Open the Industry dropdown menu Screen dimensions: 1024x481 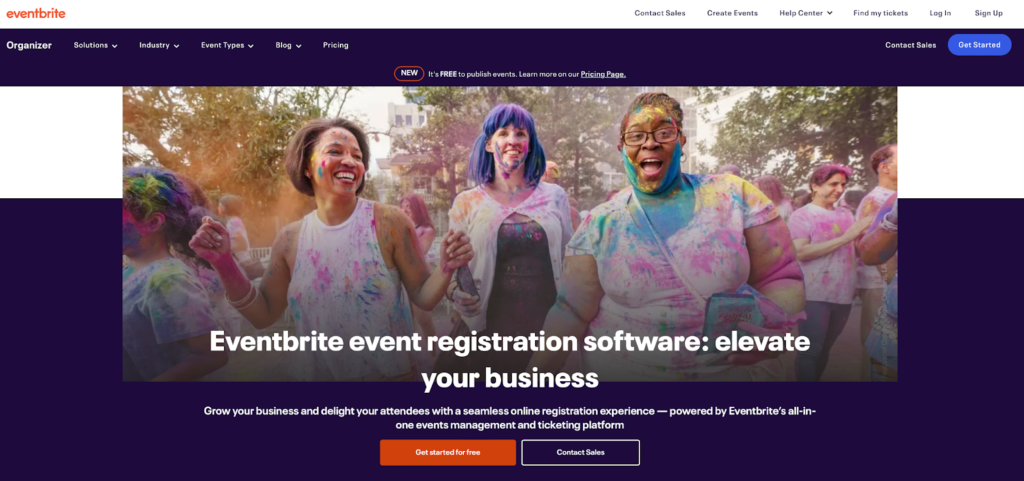click(x=159, y=45)
